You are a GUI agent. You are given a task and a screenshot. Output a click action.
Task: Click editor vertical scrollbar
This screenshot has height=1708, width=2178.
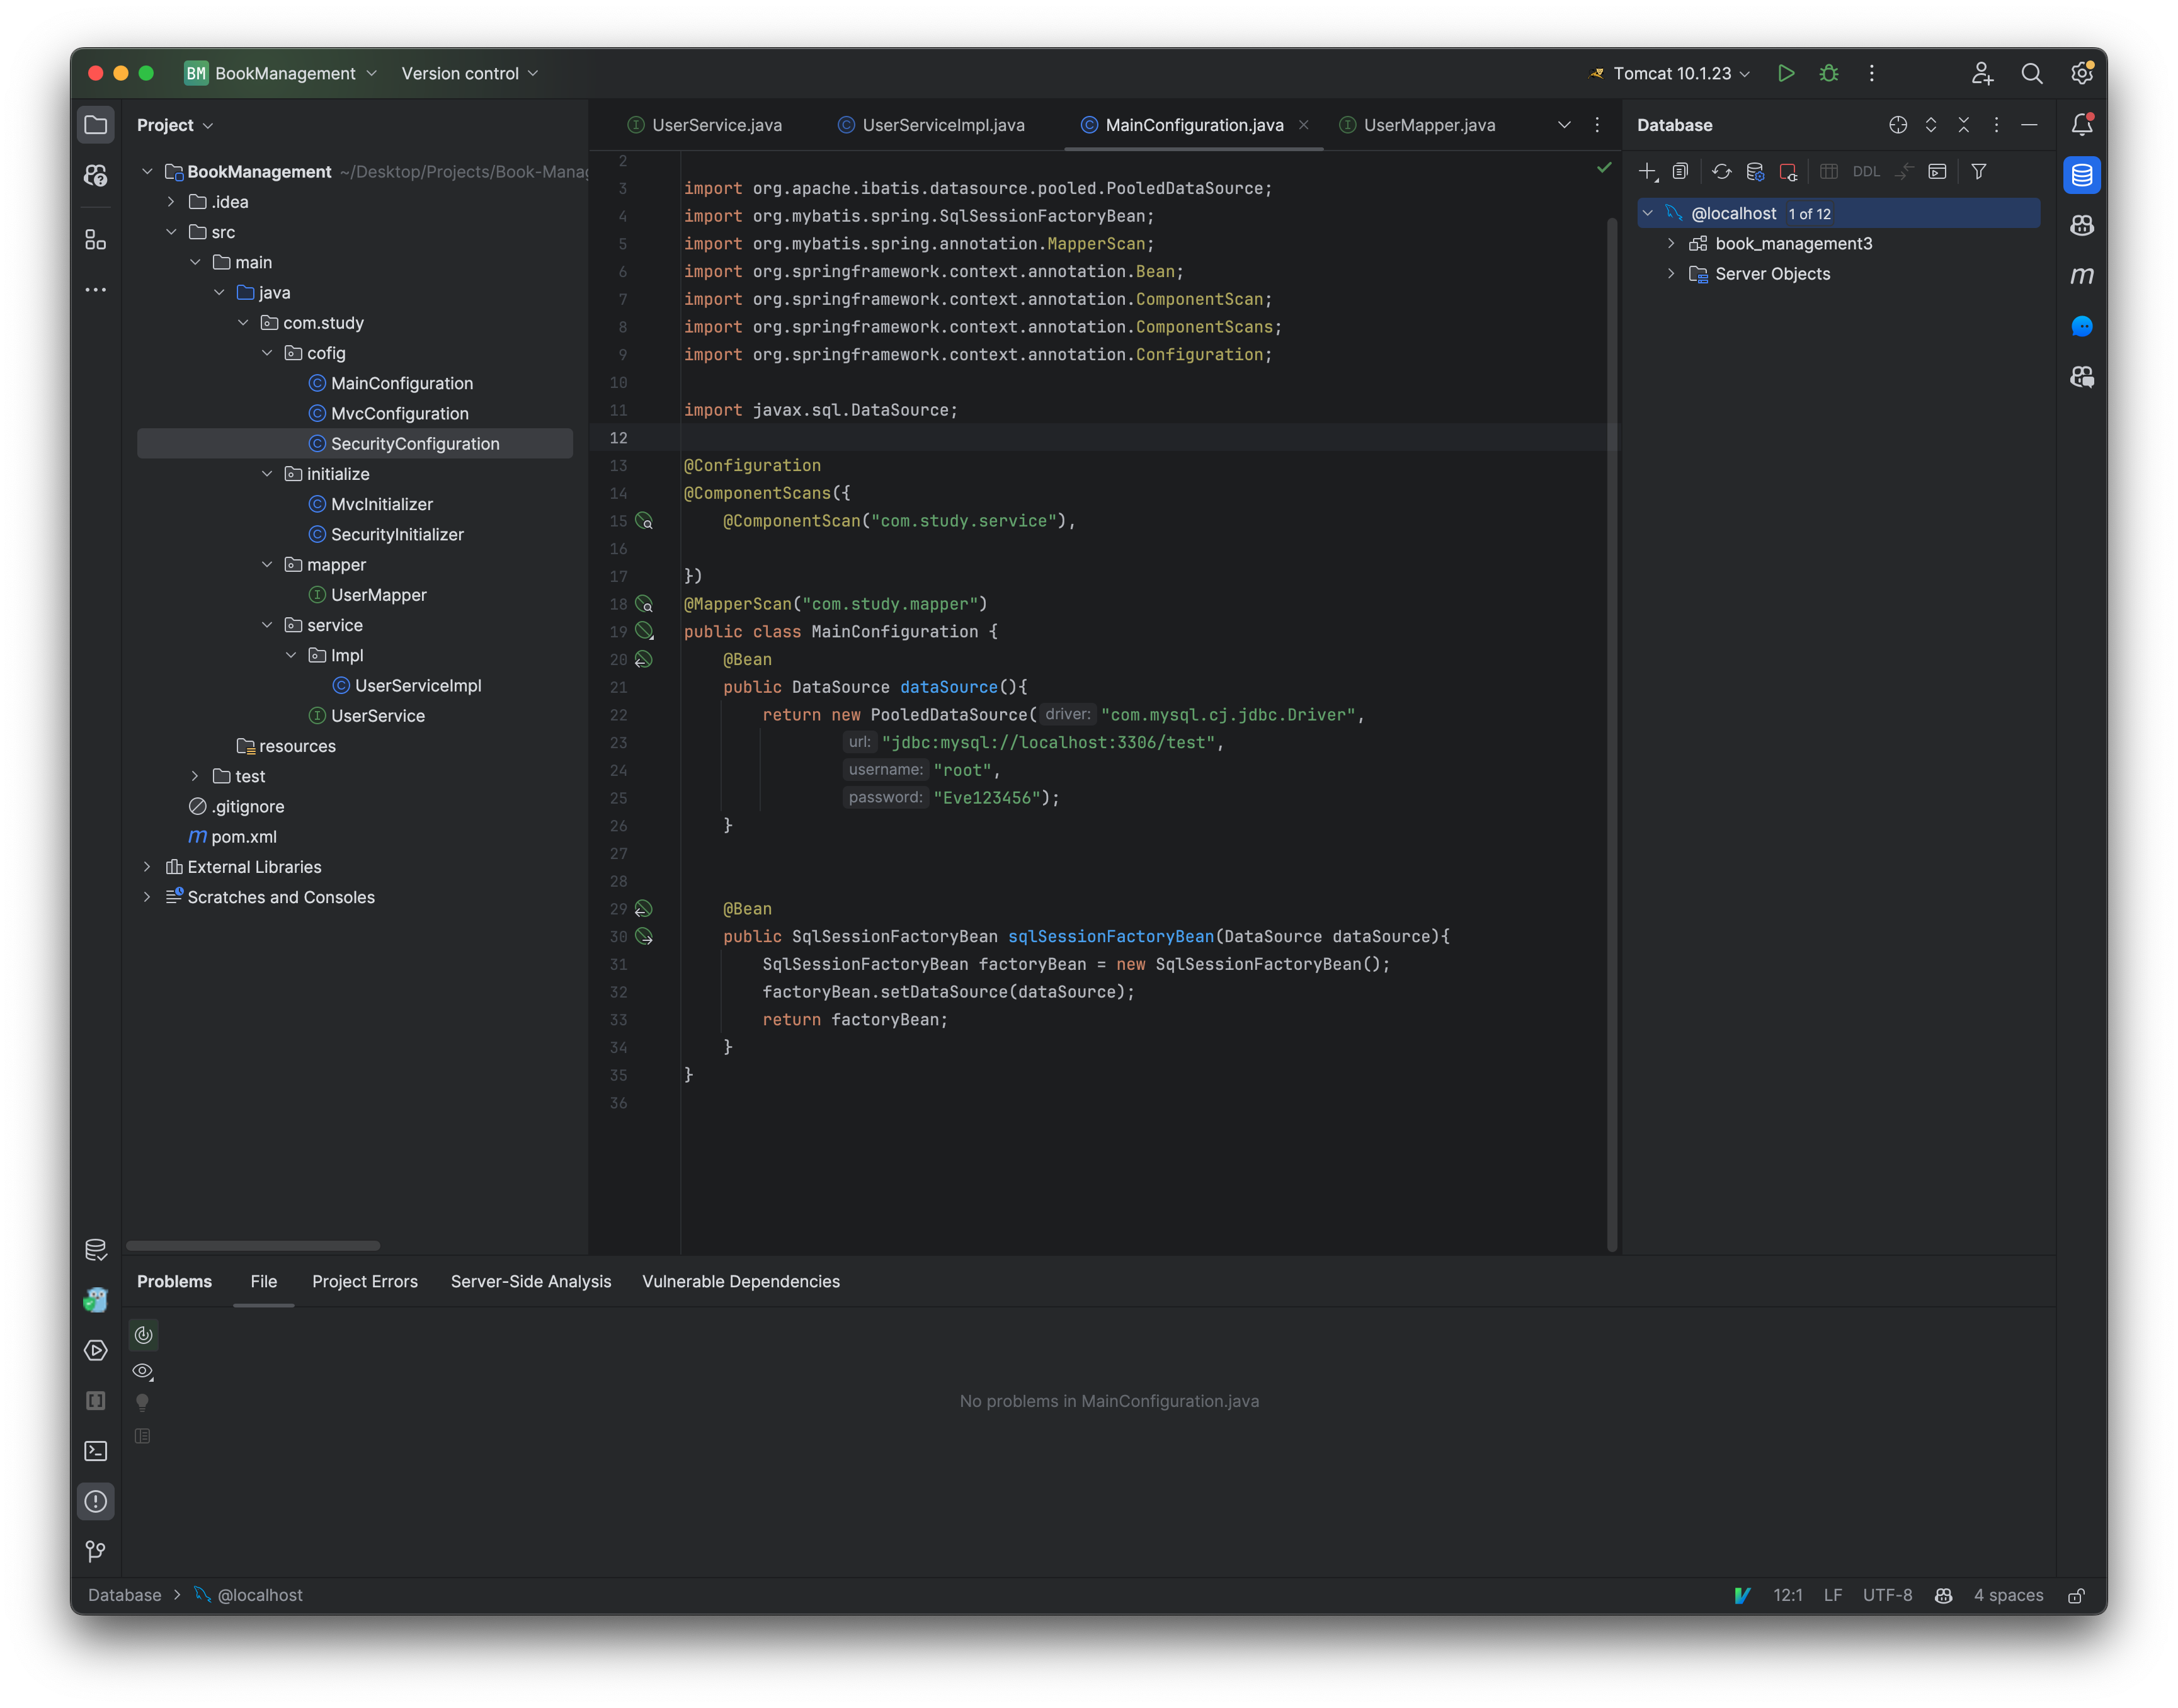tap(1611, 735)
